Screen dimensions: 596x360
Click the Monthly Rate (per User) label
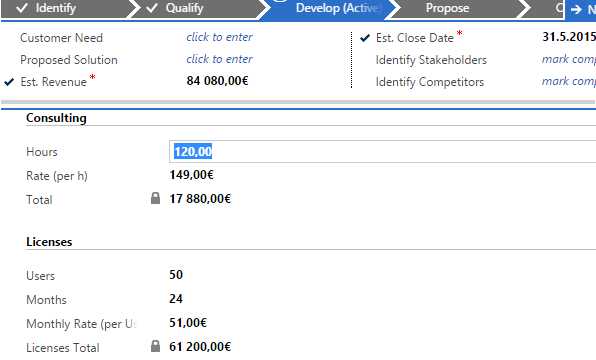81,324
